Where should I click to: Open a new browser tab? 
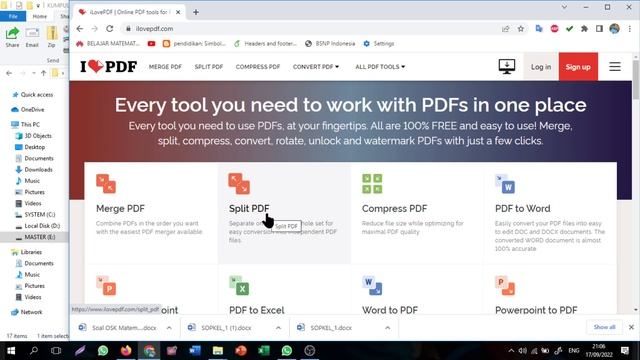[x=196, y=12]
